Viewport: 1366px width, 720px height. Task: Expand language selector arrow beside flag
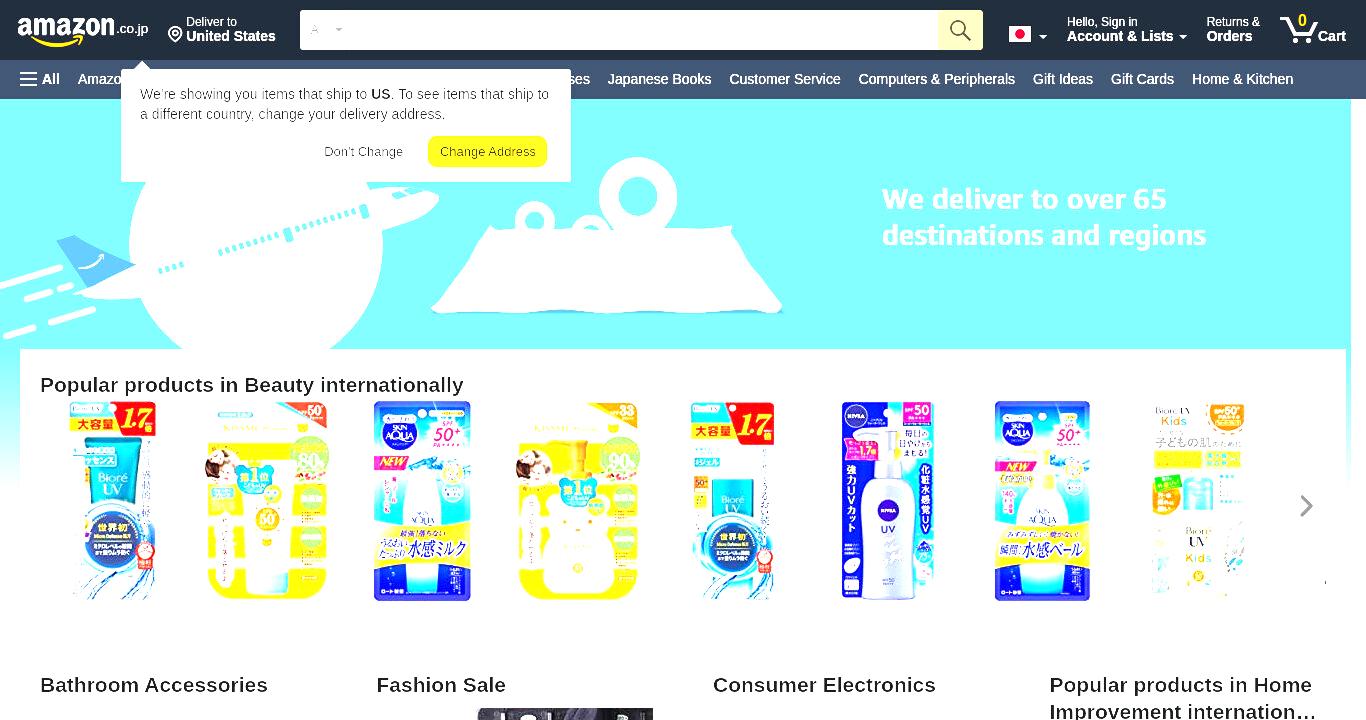coord(1043,36)
